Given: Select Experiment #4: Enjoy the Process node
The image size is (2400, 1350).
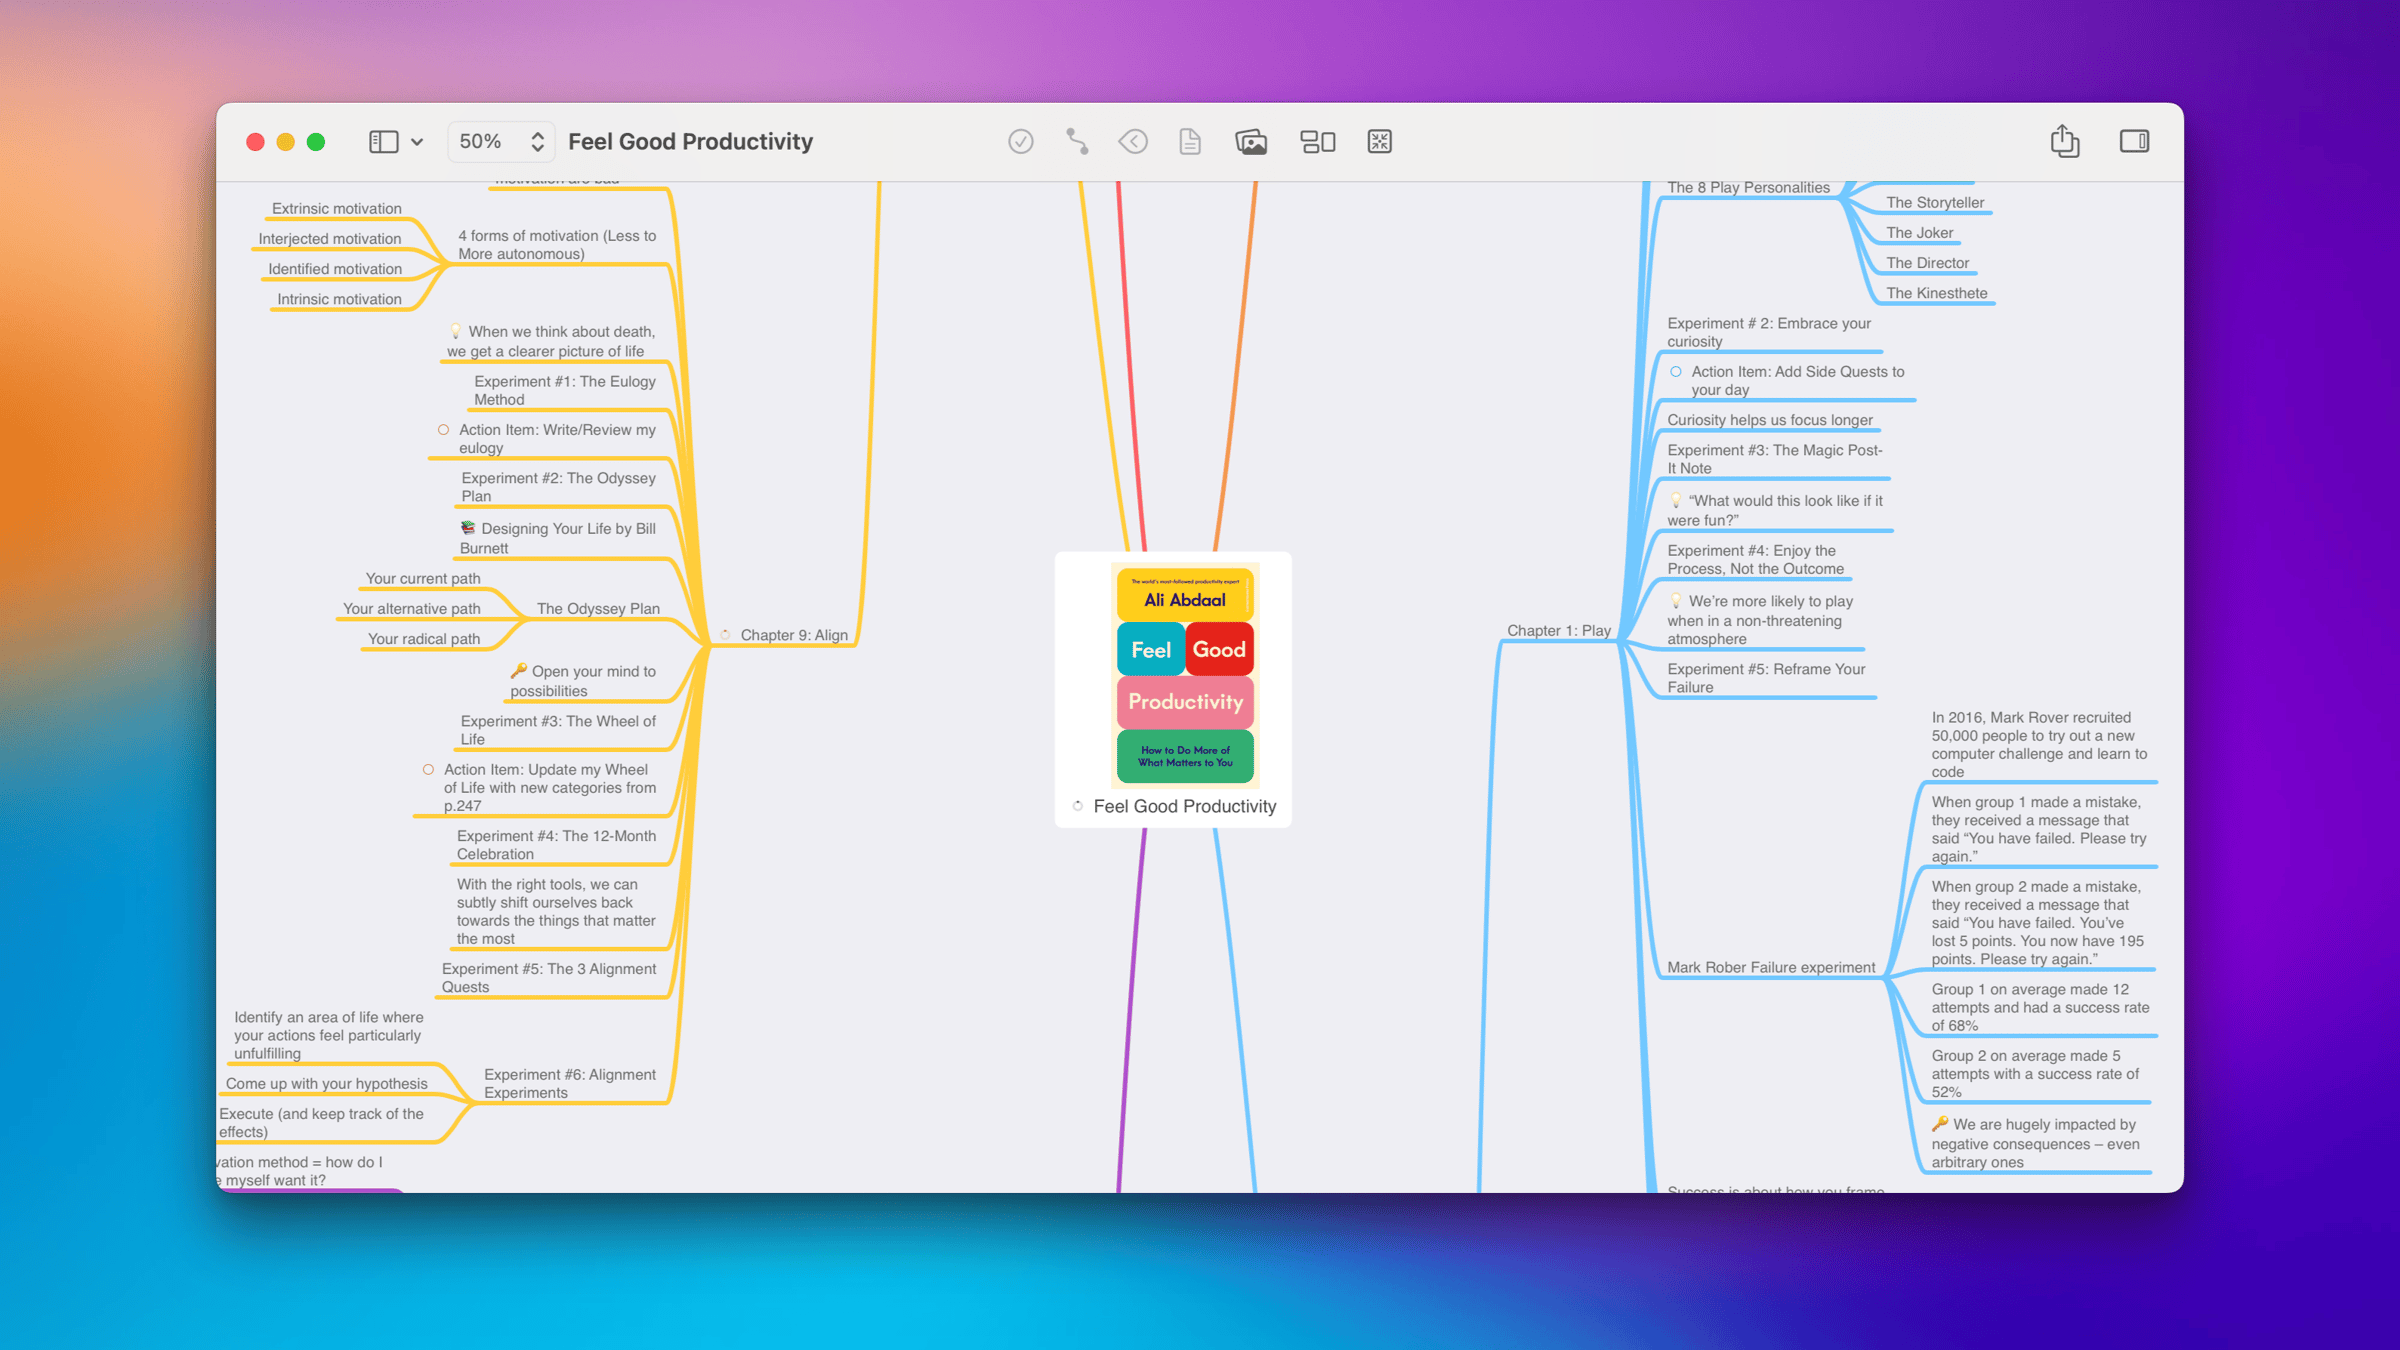Looking at the screenshot, I should pyautogui.click(x=1756, y=560).
